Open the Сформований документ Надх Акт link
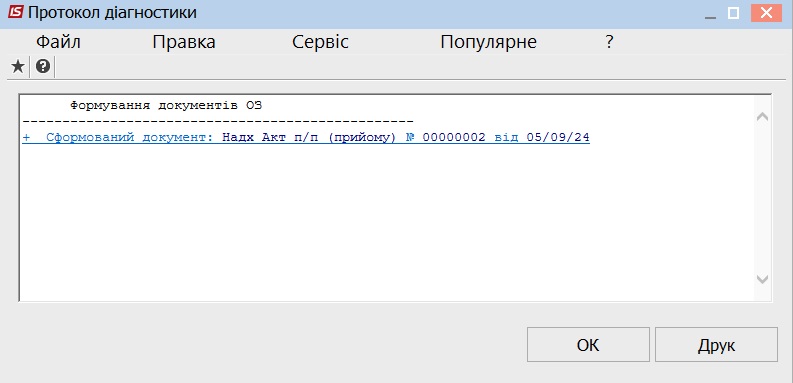Screen dimensions: 793x383 pyautogui.click(x=306, y=138)
